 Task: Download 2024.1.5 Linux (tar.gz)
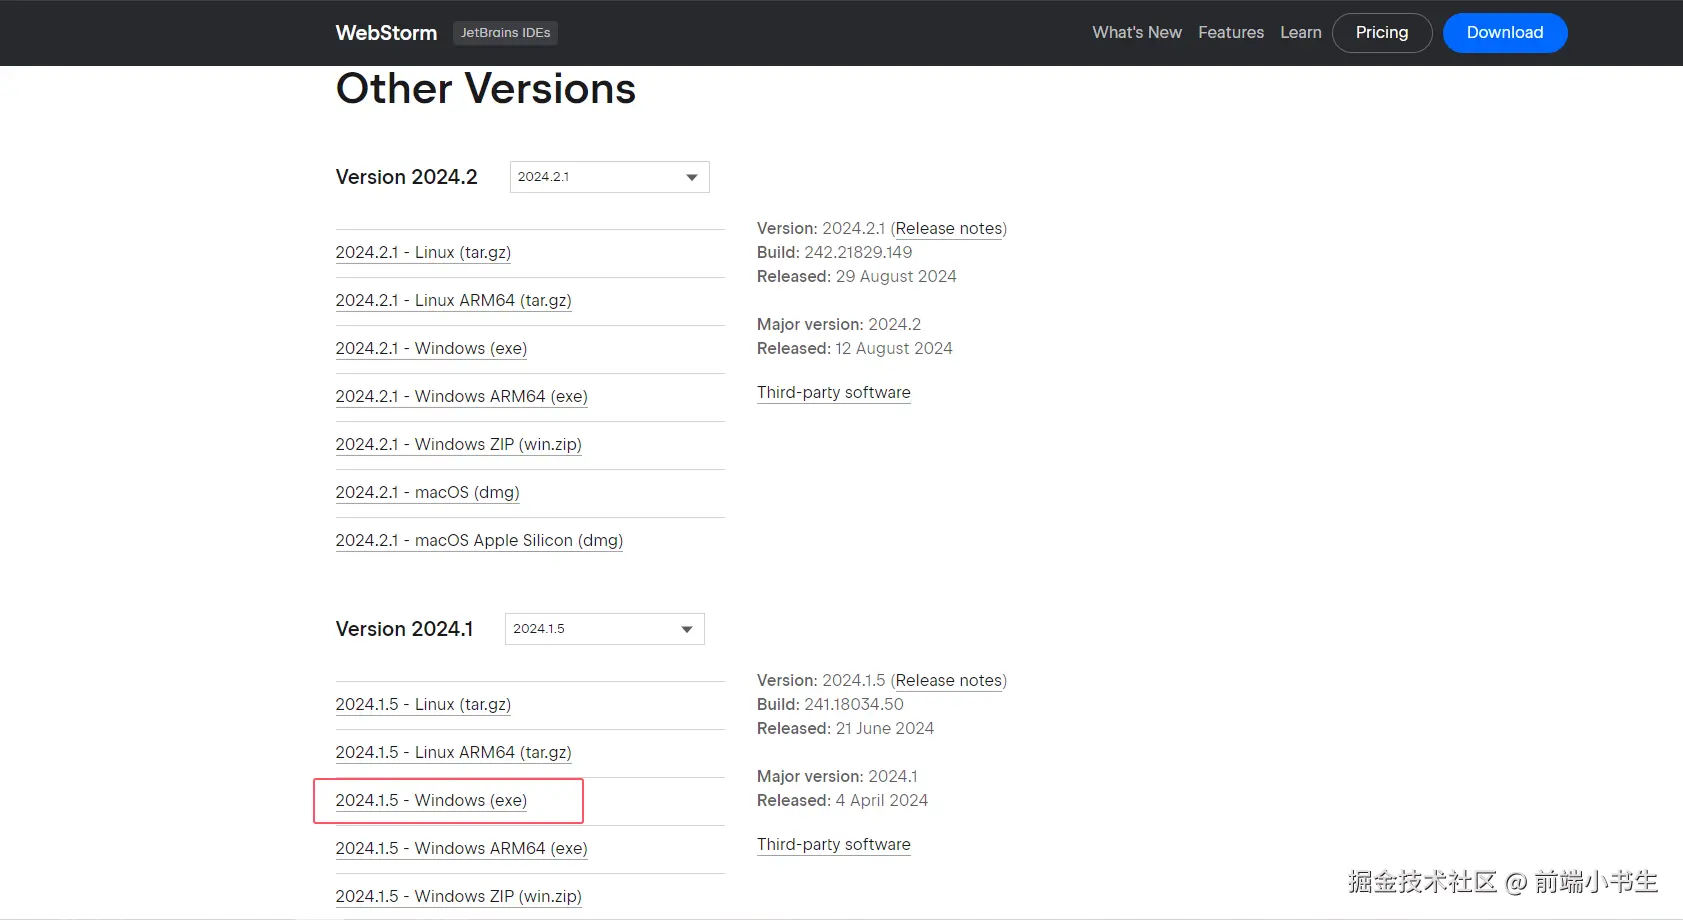[x=423, y=705]
